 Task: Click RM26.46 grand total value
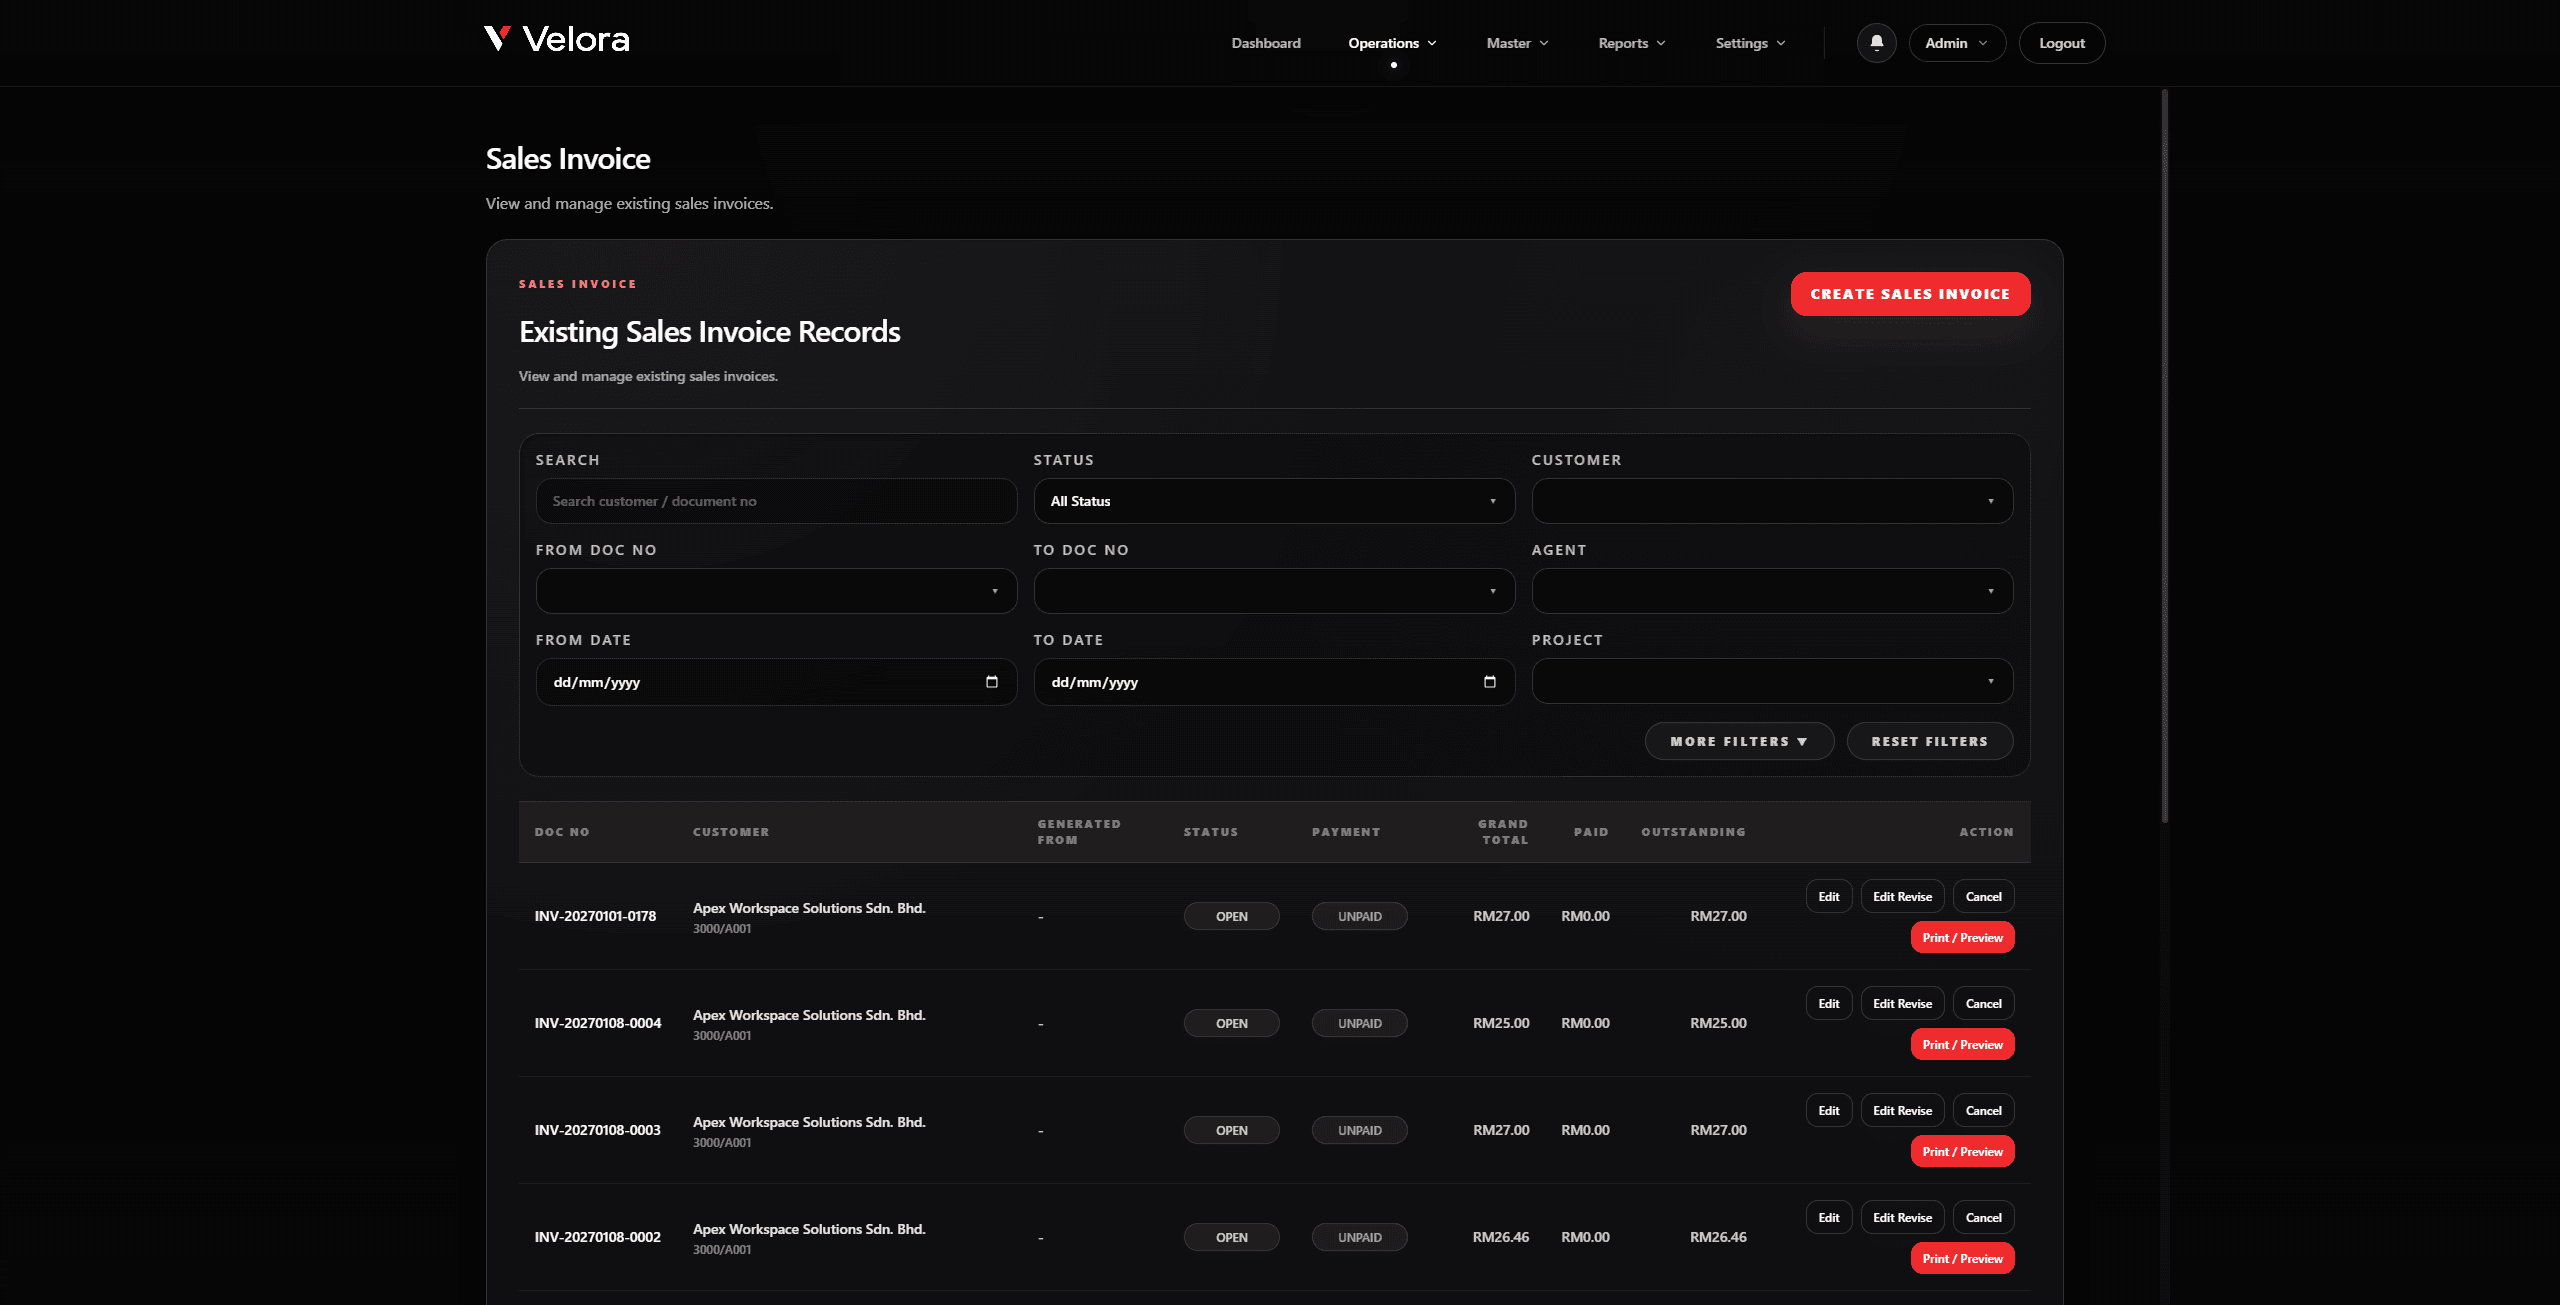(x=1500, y=1237)
